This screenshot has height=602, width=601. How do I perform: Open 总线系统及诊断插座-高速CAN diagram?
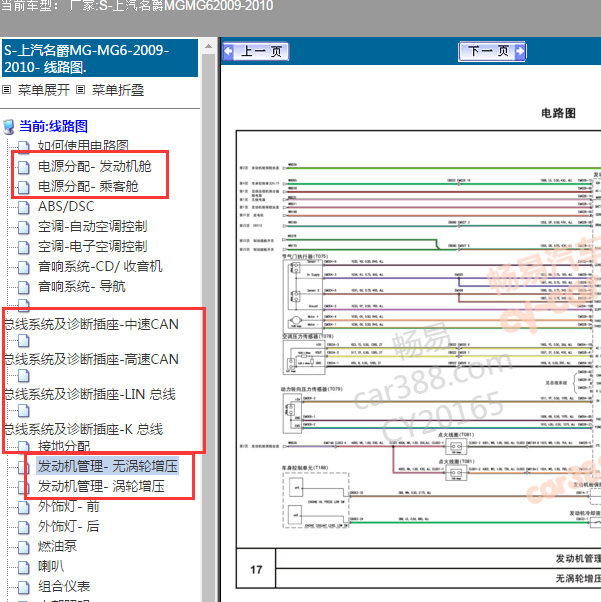pyautogui.click(x=91, y=359)
